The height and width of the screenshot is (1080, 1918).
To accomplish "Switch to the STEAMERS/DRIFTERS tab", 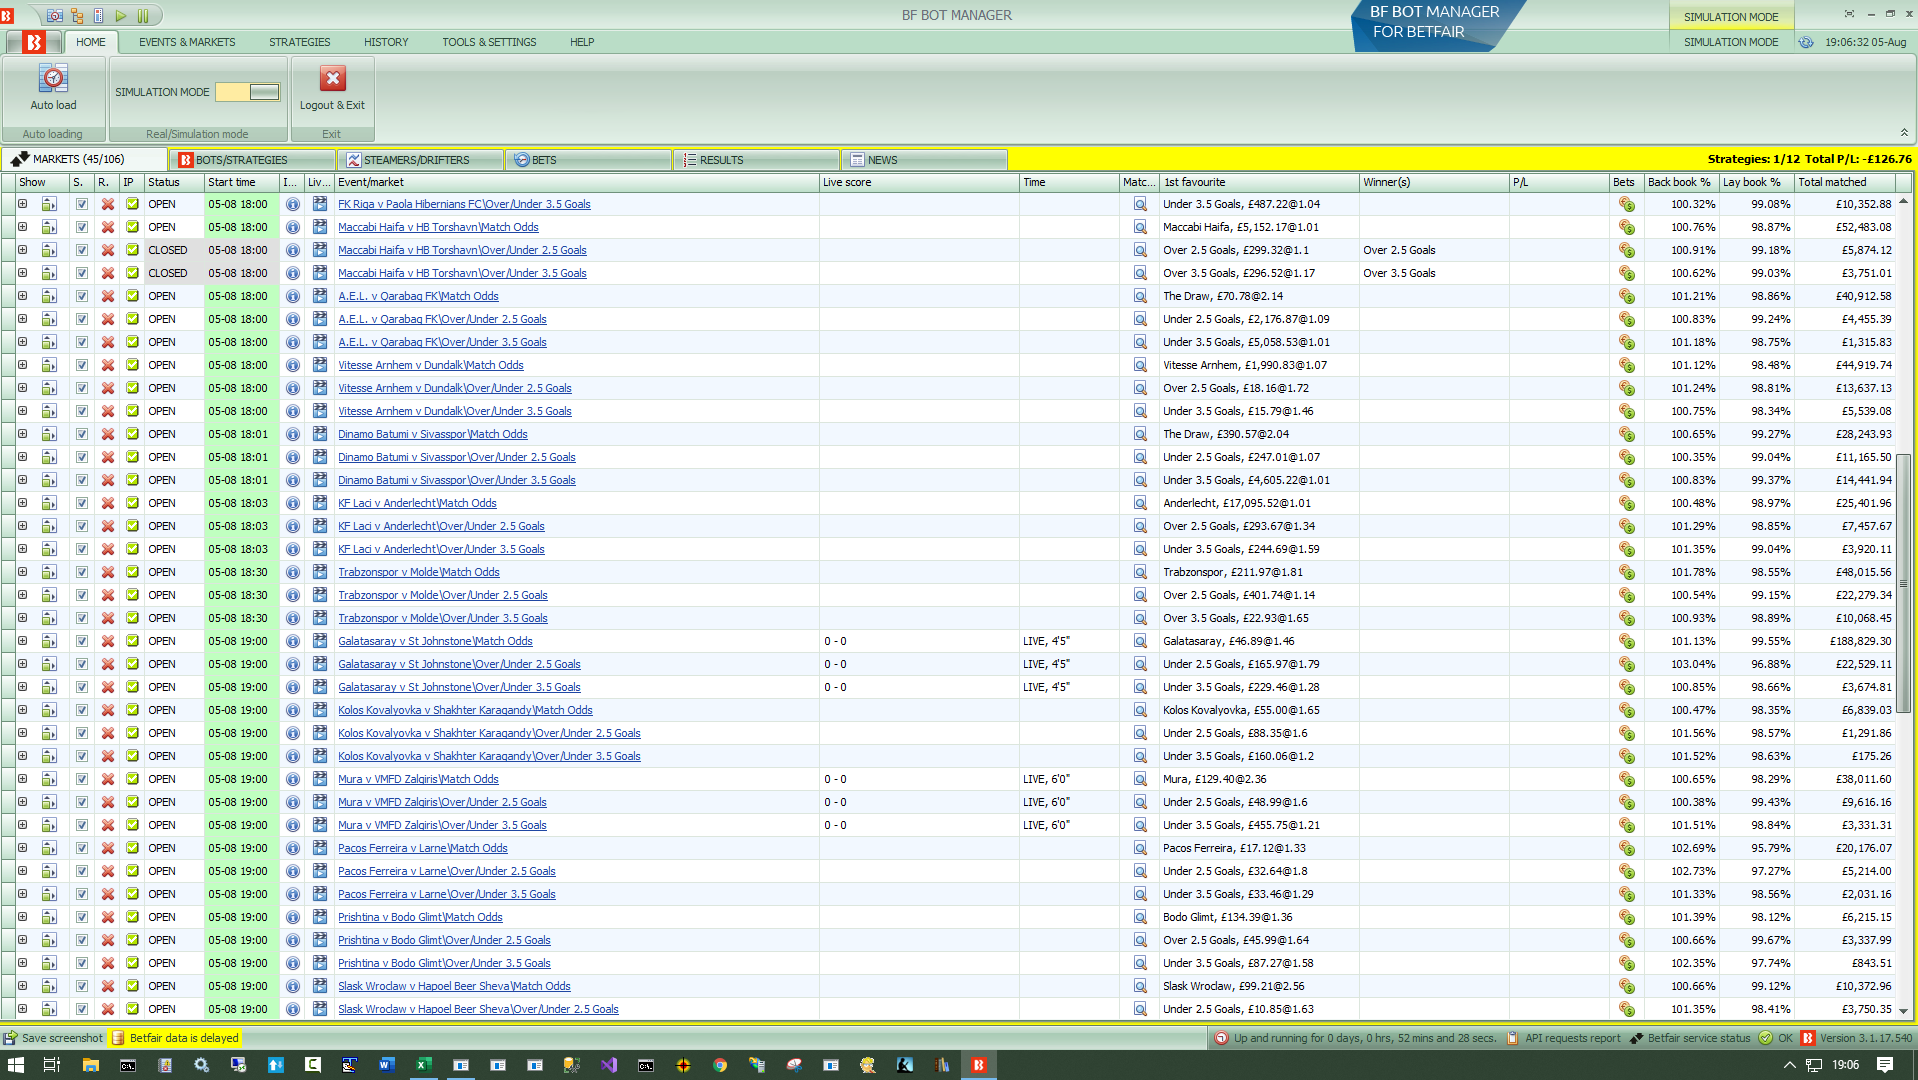I will coord(421,160).
